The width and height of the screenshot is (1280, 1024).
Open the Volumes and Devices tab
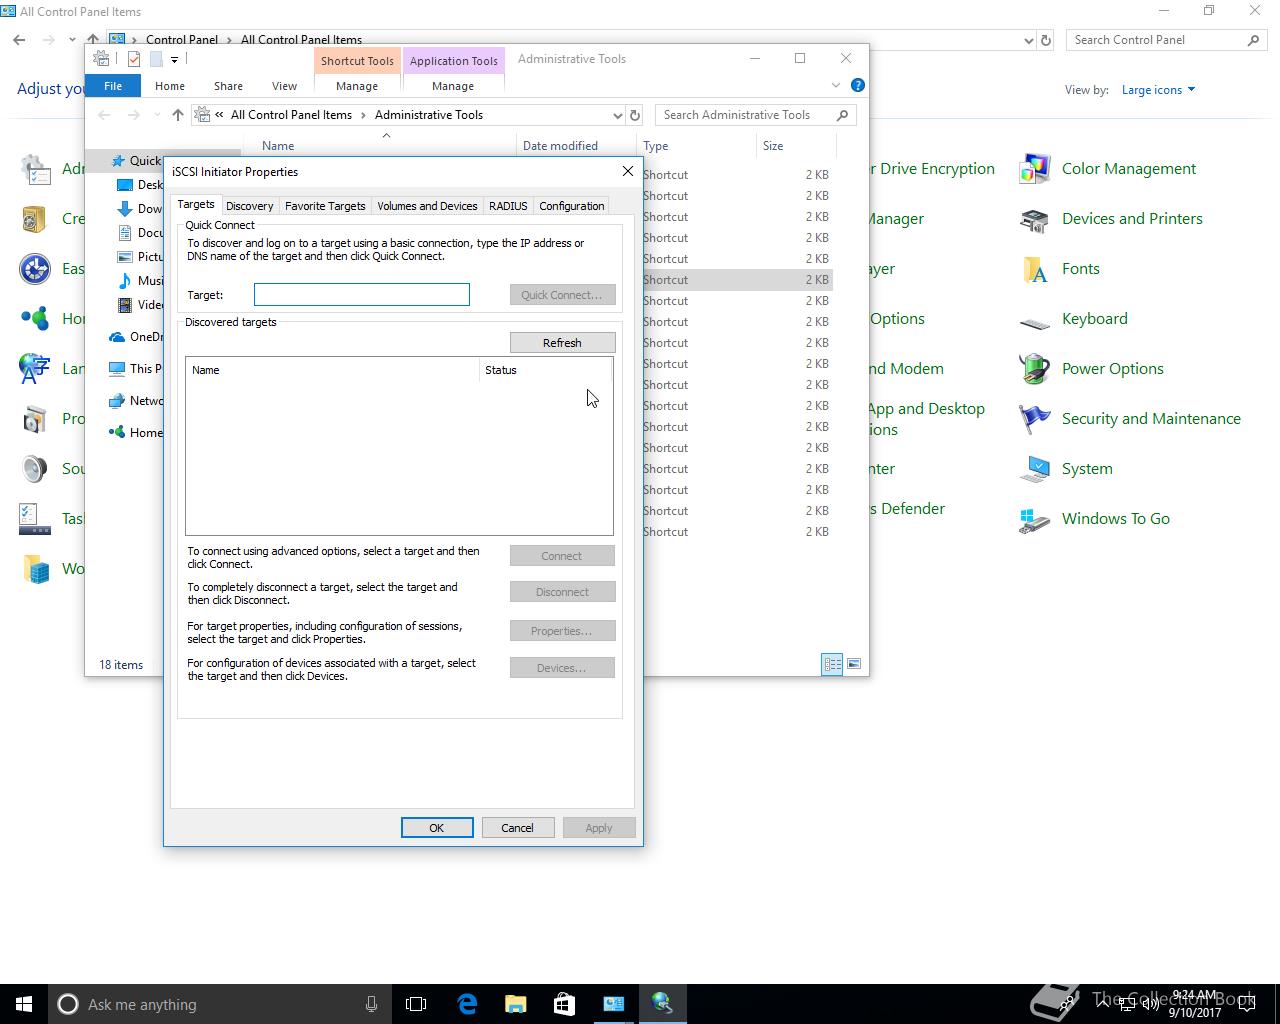(427, 206)
